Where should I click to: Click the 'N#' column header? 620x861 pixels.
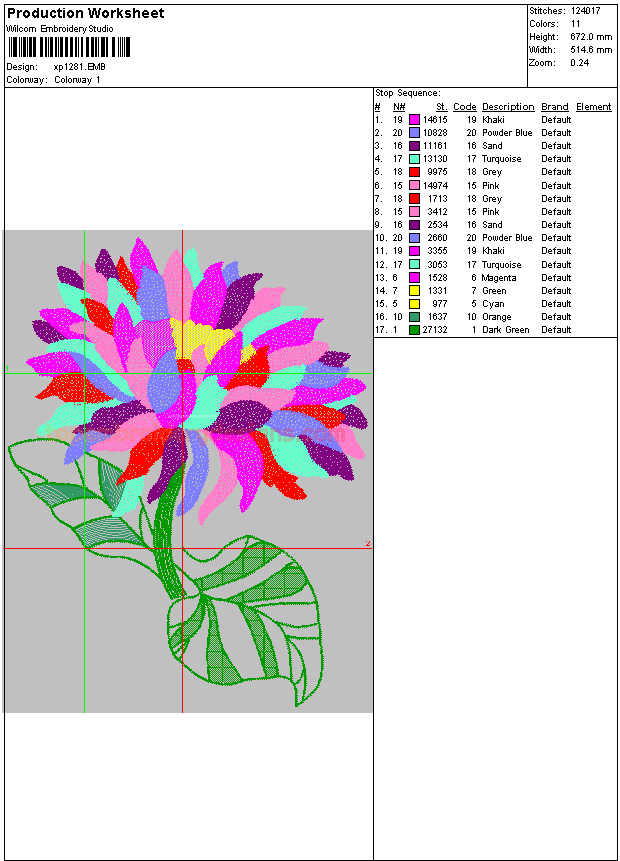[x=399, y=107]
